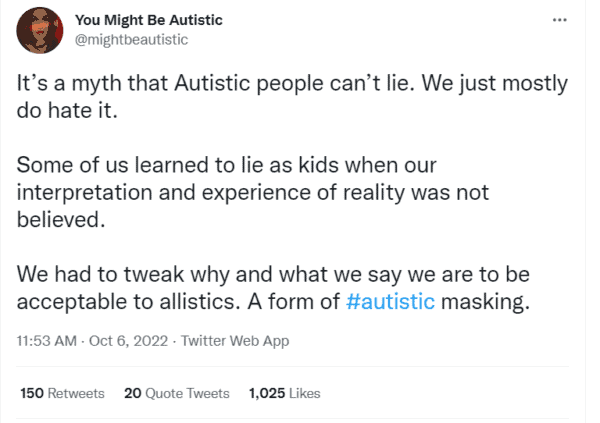Screen dimensions: 600x423
Task: Click the tweet author's profile avatar
Action: coord(40,30)
